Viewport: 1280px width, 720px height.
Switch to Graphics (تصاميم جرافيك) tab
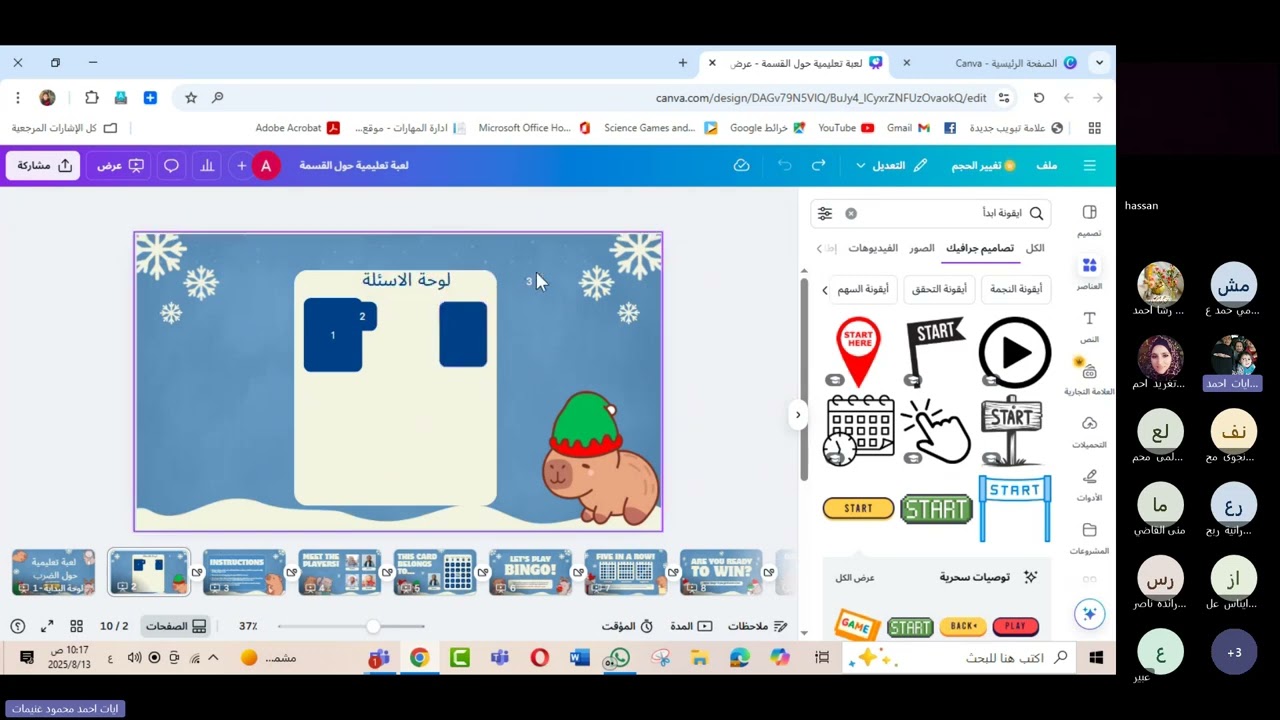pyautogui.click(x=980, y=248)
